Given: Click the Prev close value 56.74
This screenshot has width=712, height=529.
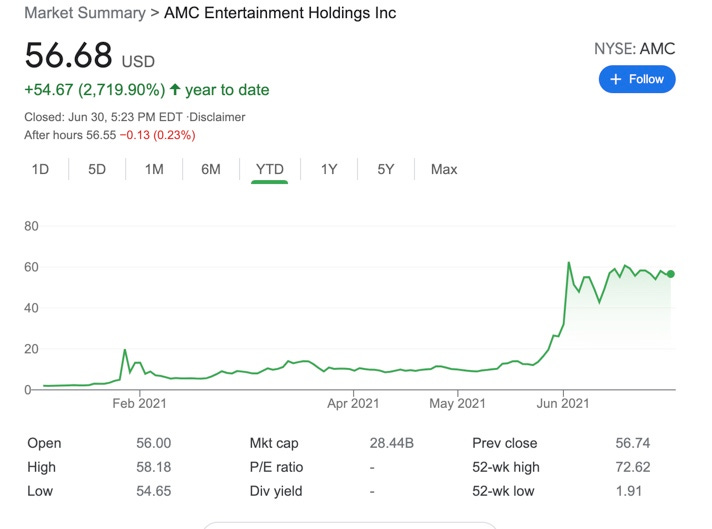Looking at the screenshot, I should tap(633, 443).
